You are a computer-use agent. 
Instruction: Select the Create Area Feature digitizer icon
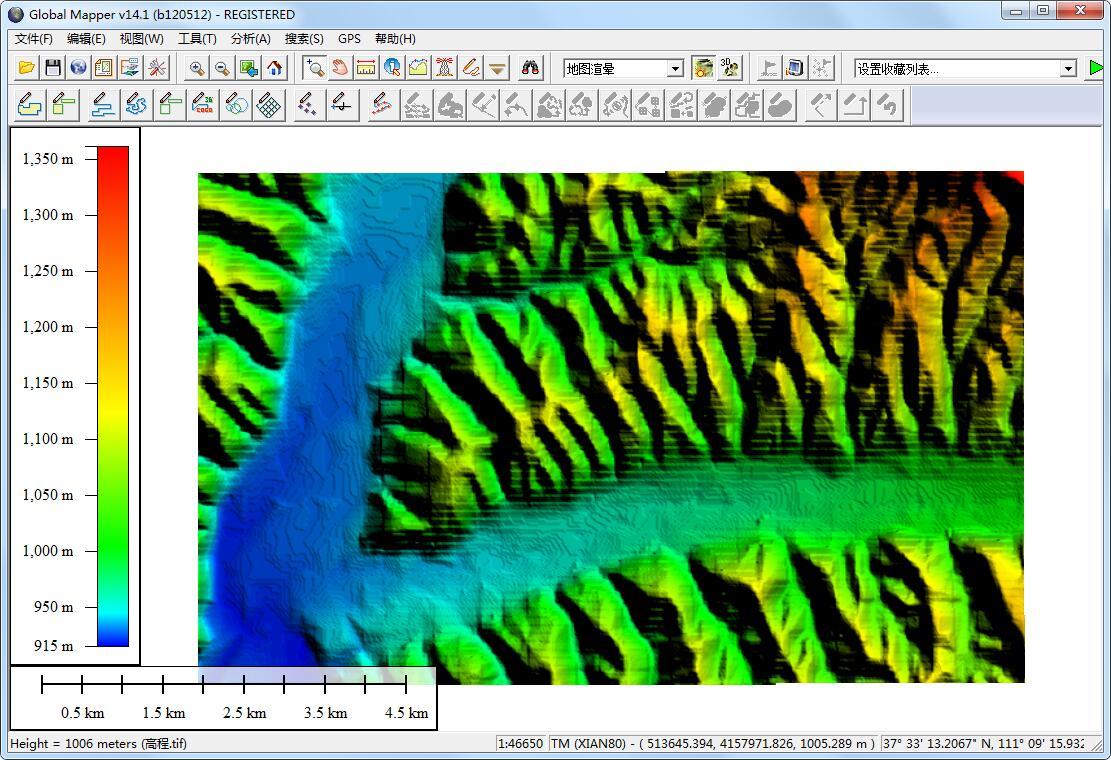(x=29, y=106)
